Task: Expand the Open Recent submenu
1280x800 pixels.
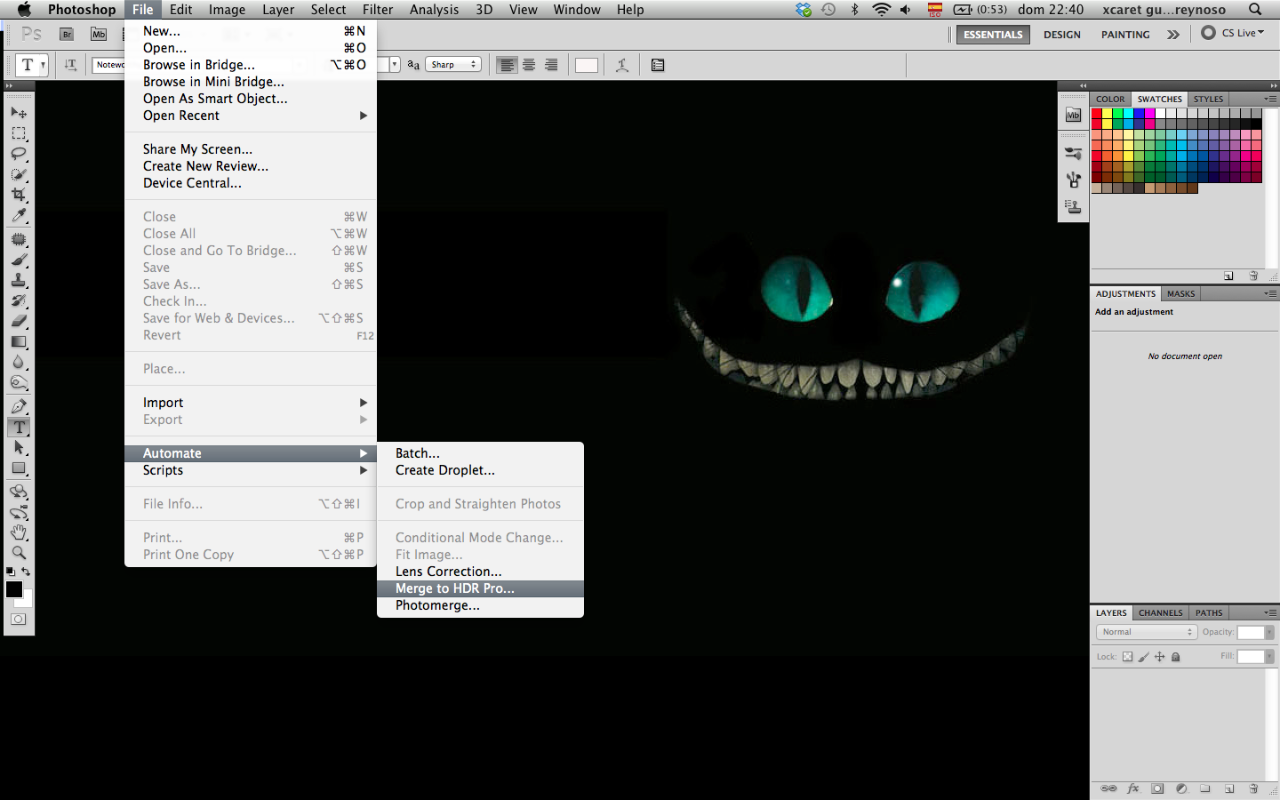Action: tap(250, 115)
